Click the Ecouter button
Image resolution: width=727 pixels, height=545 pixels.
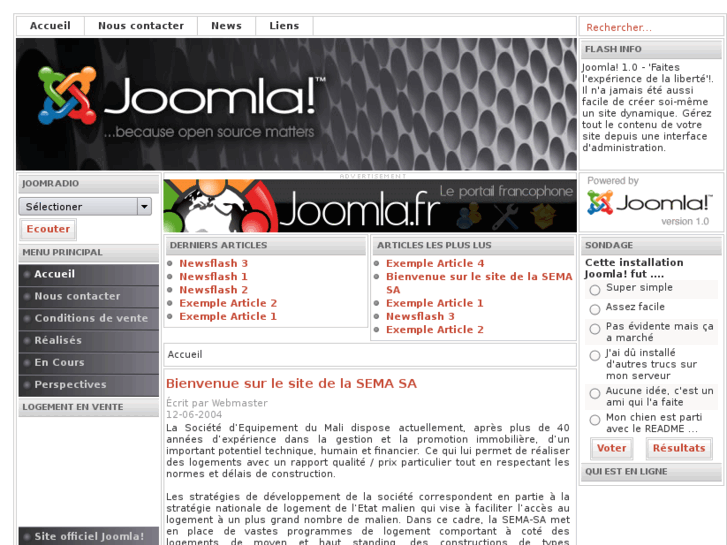pyautogui.click(x=48, y=229)
